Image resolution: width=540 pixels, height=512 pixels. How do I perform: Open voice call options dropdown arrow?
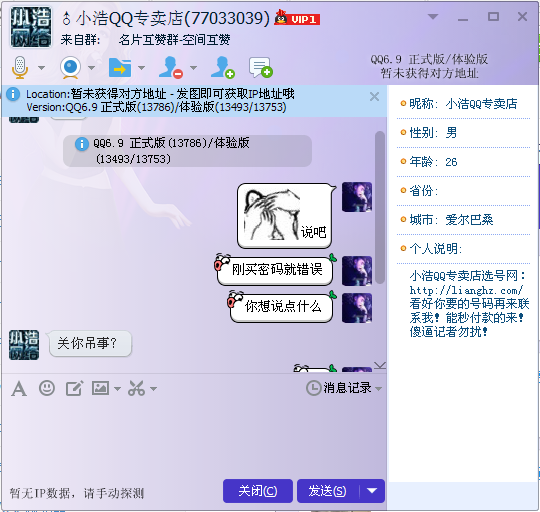pos(41,67)
